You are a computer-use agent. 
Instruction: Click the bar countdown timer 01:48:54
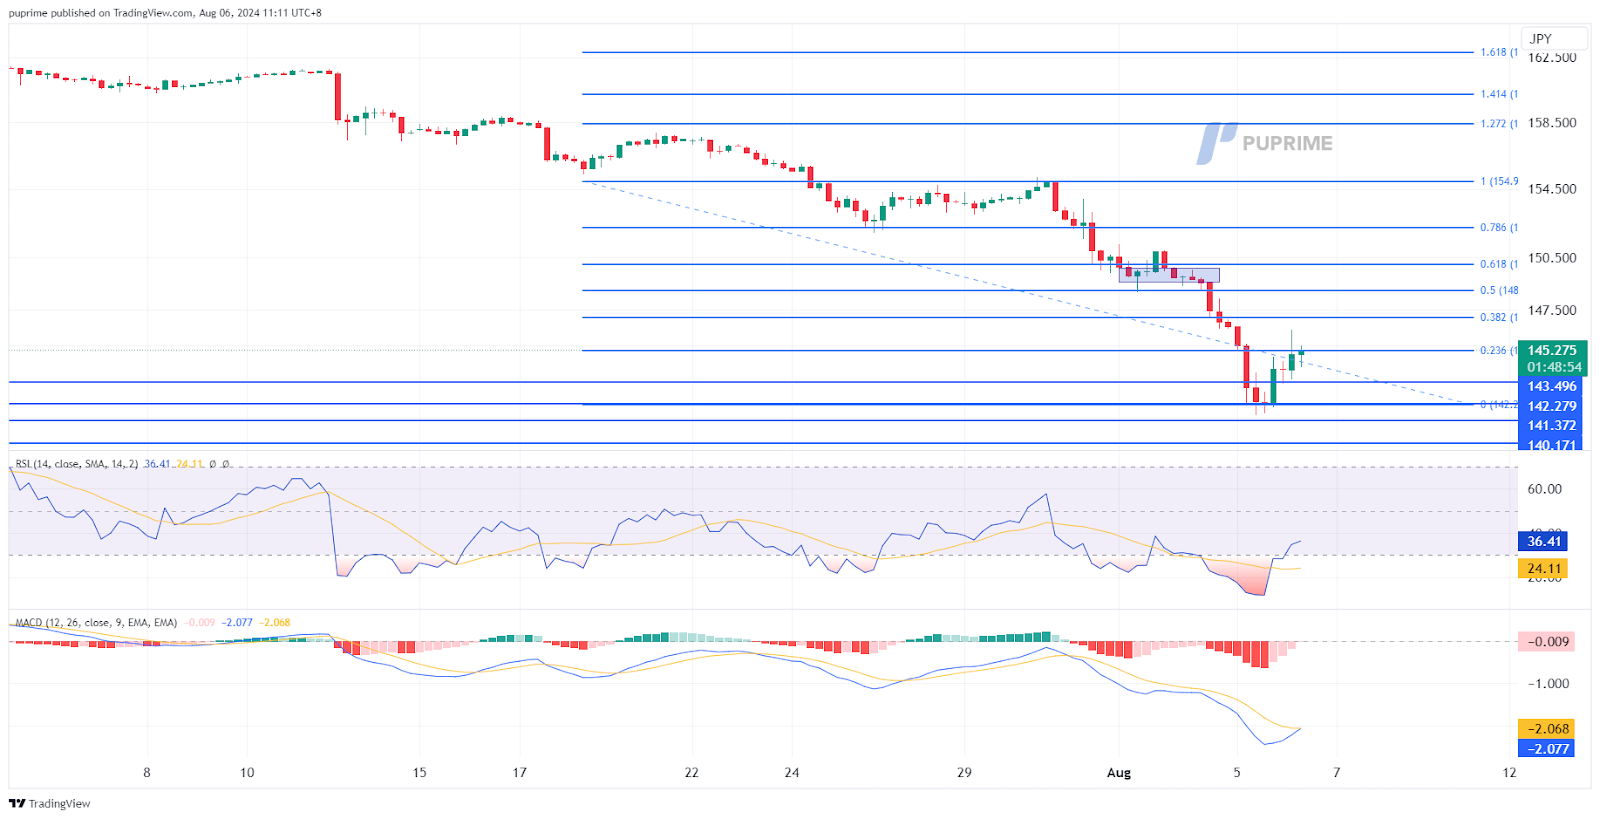click(x=1552, y=367)
